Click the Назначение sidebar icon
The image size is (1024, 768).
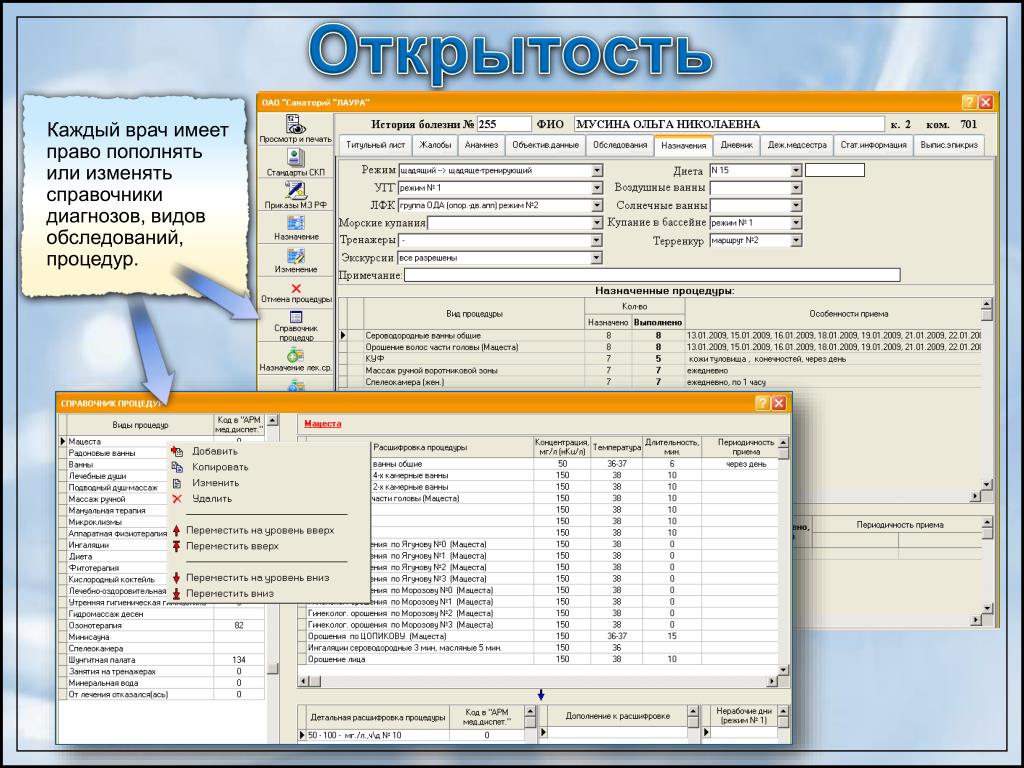(296, 223)
